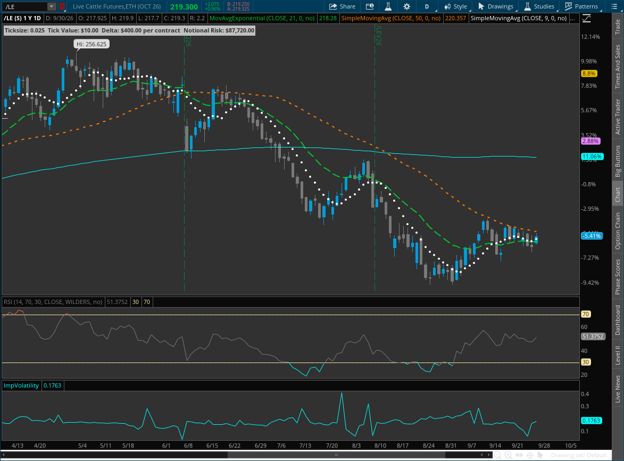Open the Studies menu

click(539, 6)
